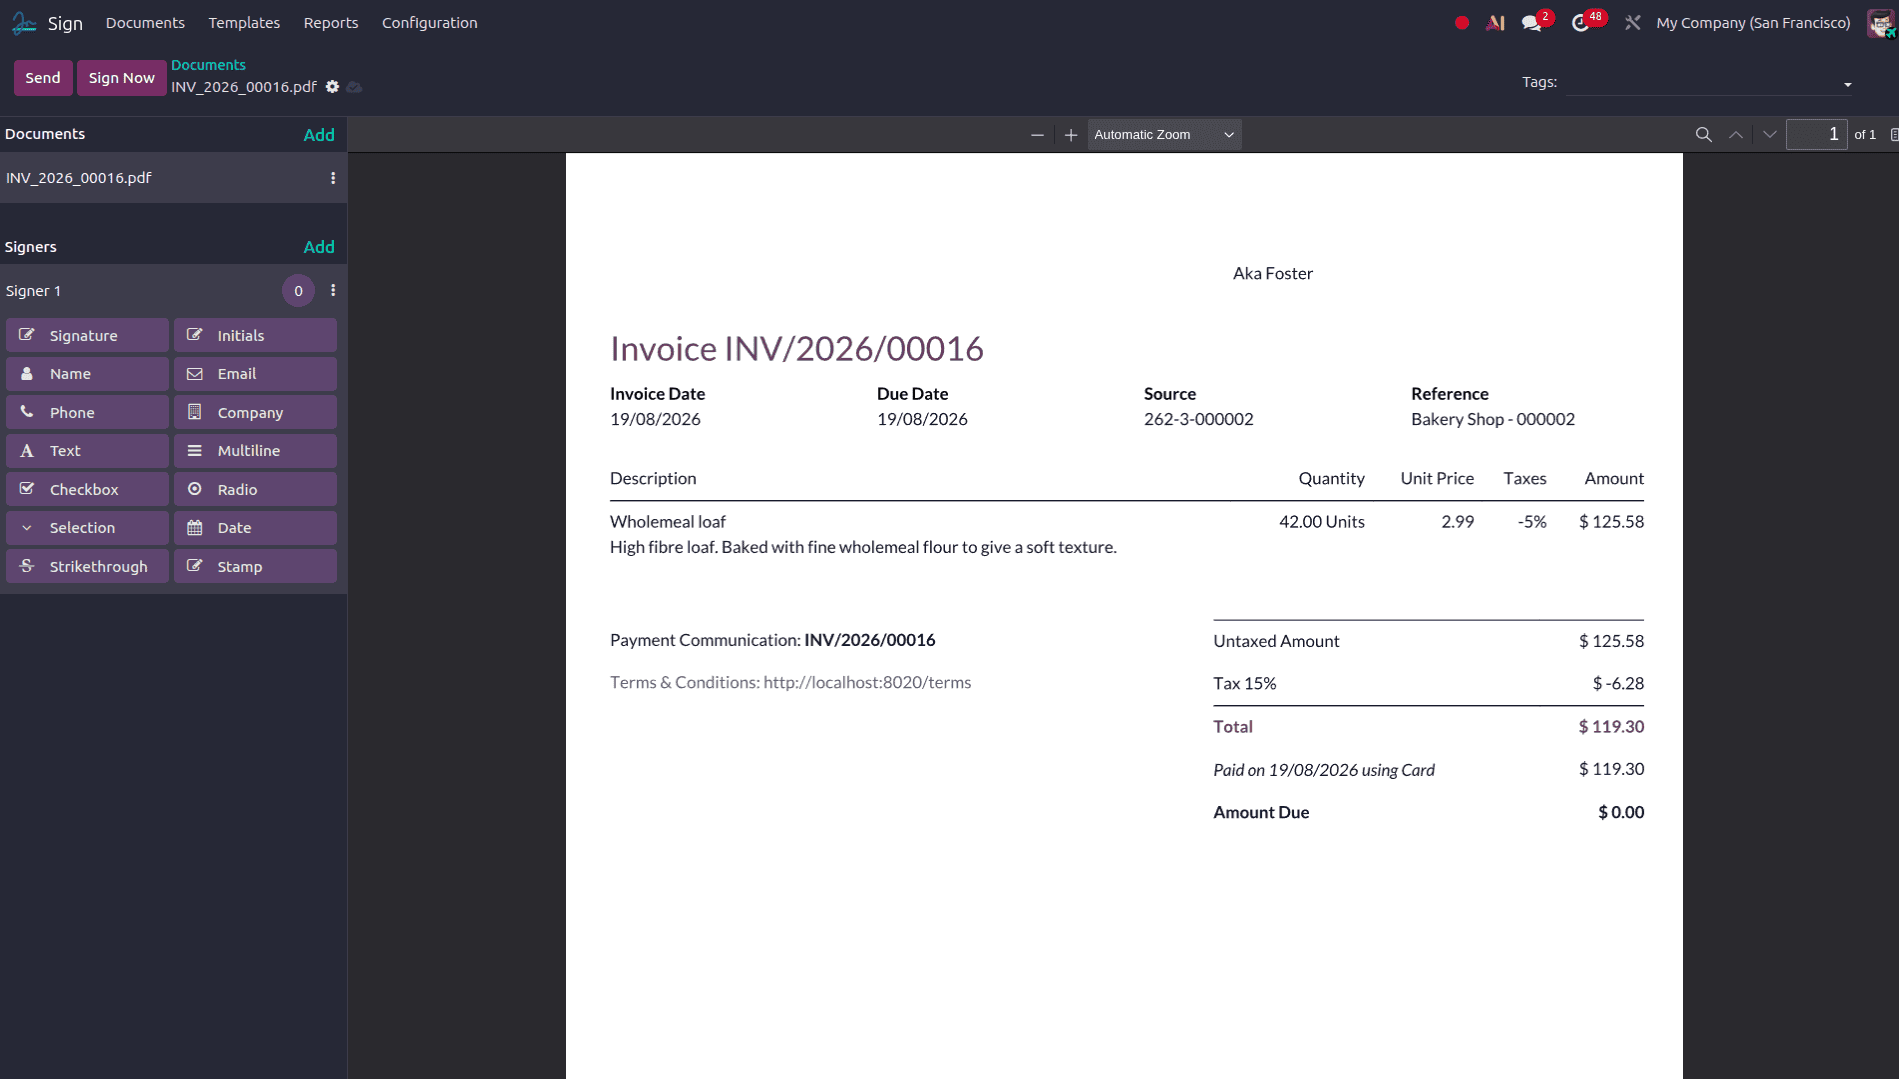Viewport: 1899px width, 1079px height.
Task: Click the 'Wholemeal loaf' description line
Action: (668, 521)
